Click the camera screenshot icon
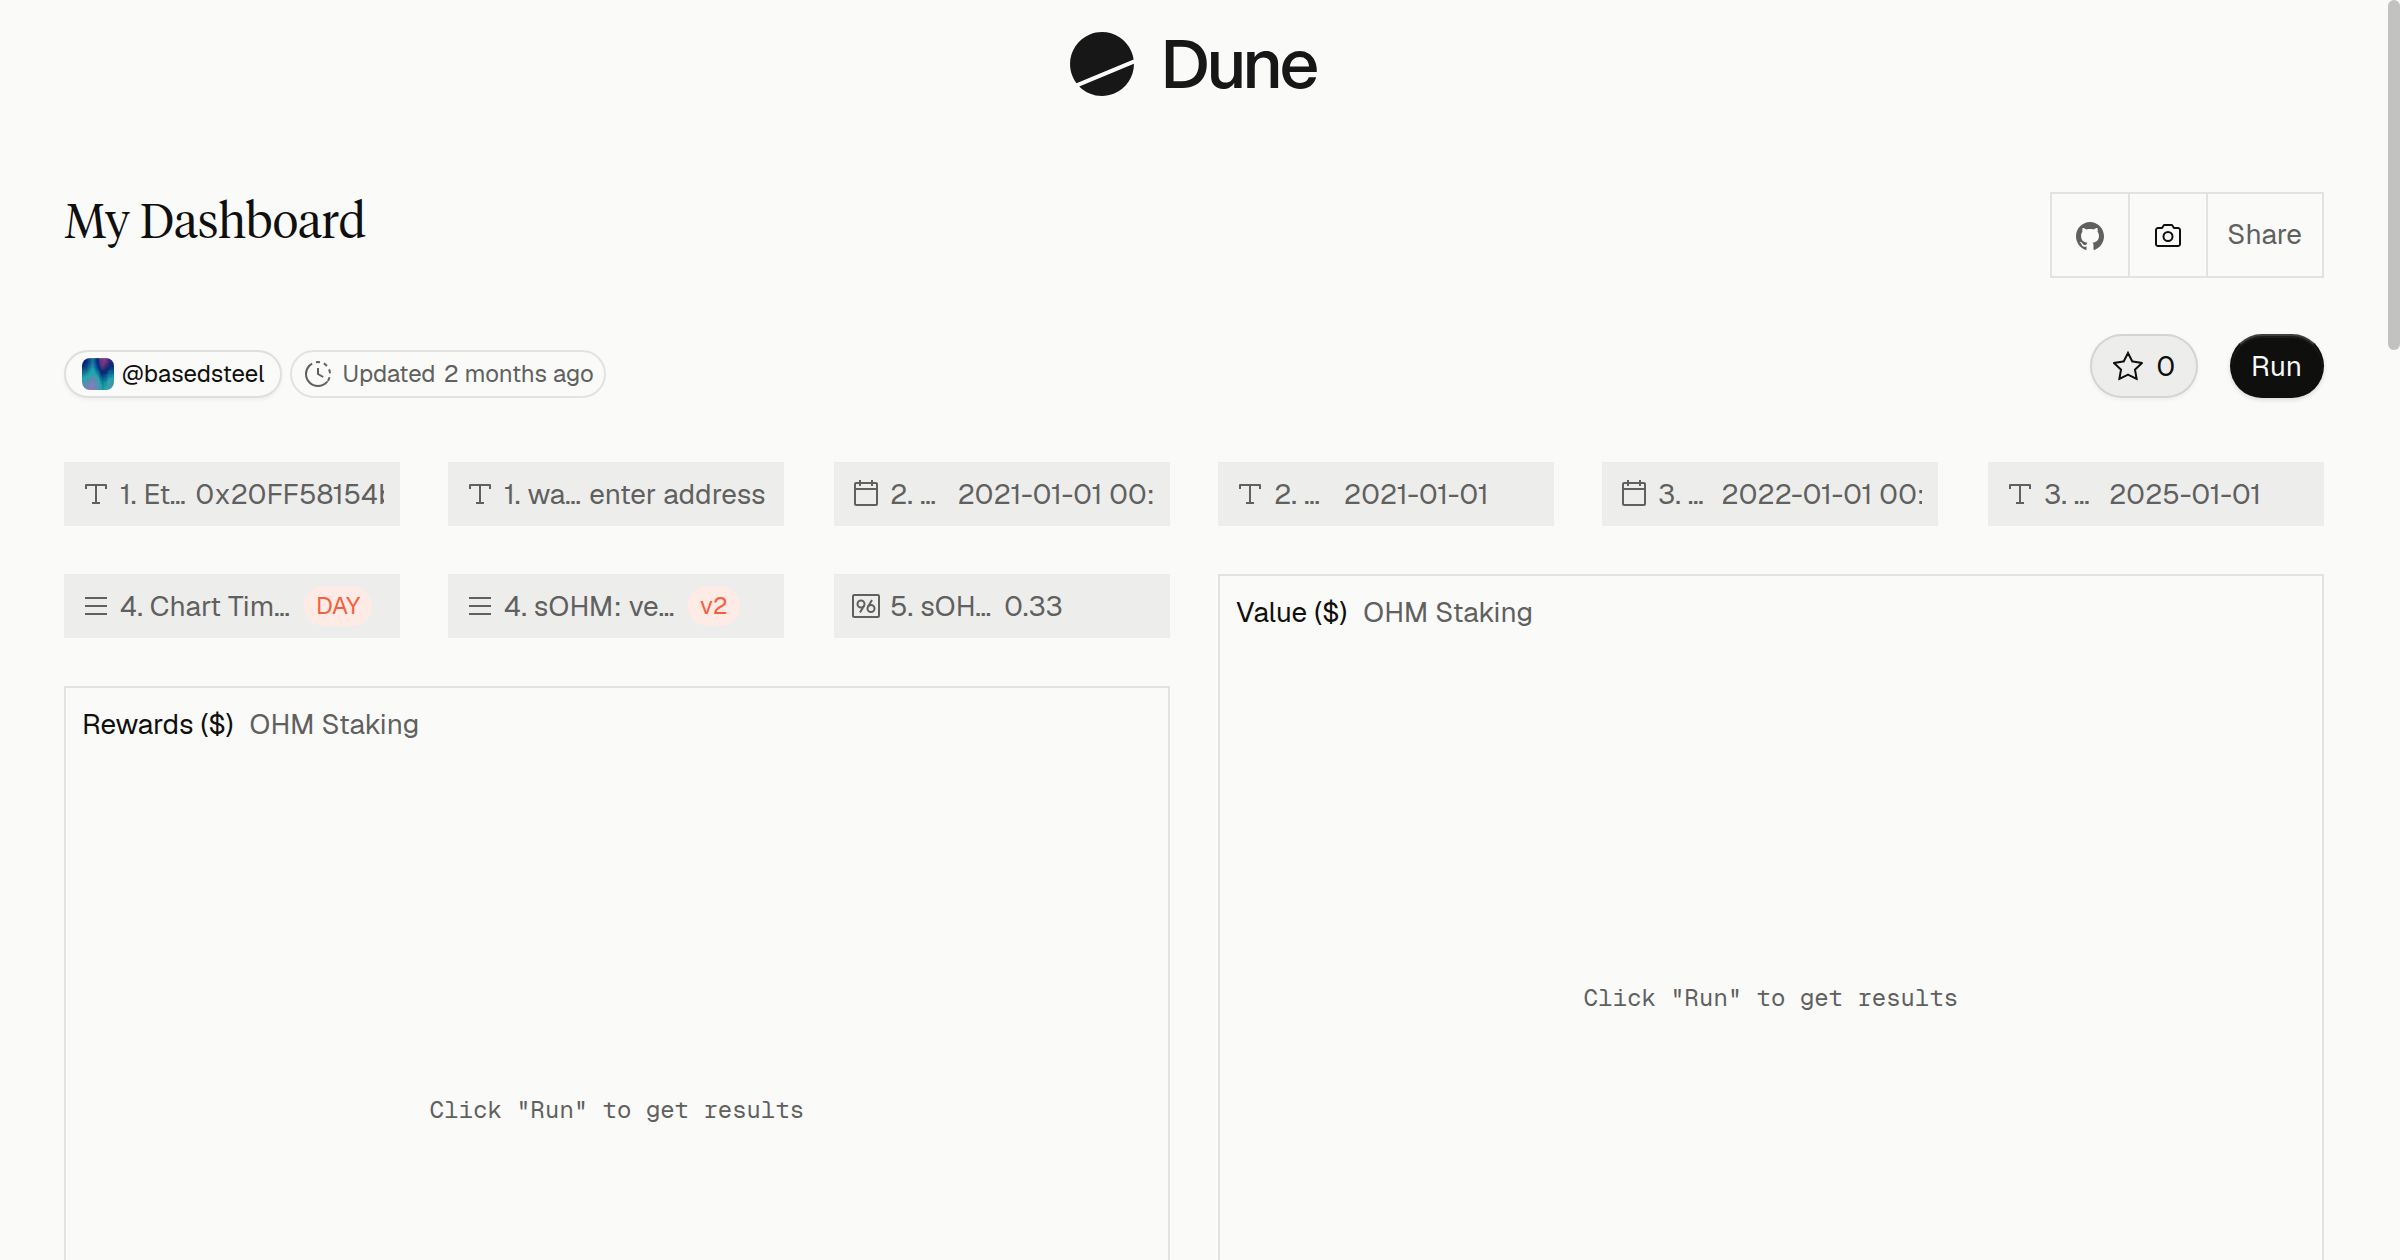 2167,235
